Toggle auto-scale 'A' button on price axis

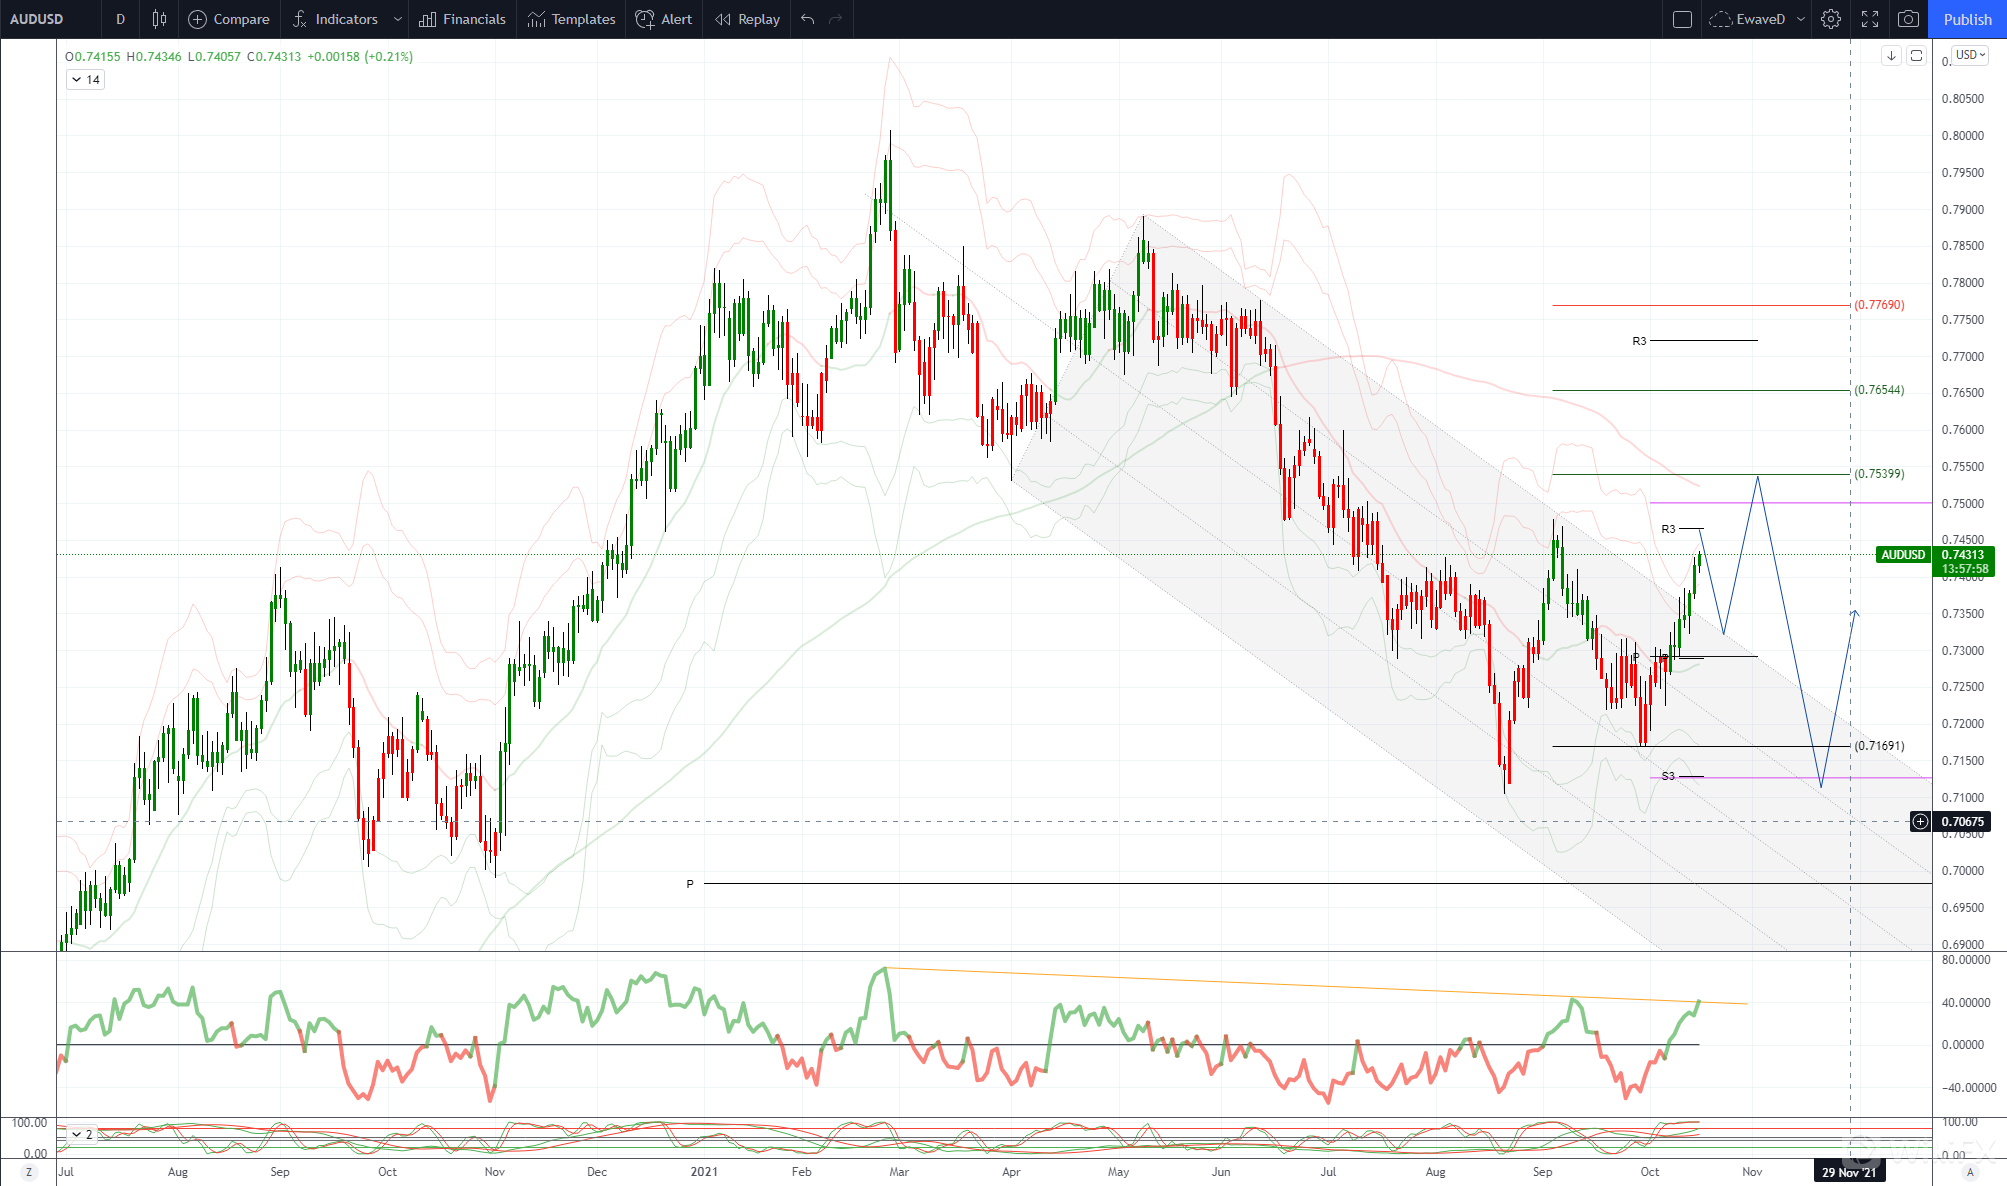[x=1970, y=1172]
